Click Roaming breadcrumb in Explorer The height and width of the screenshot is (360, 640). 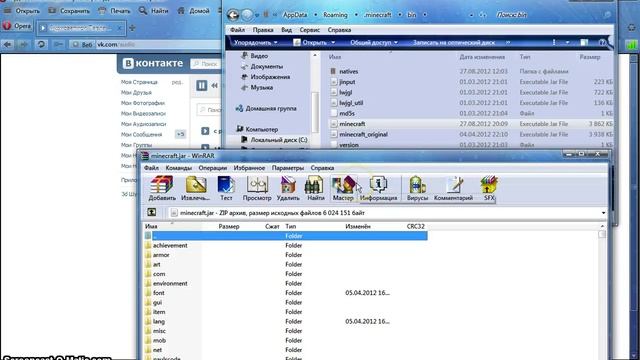(x=335, y=15)
